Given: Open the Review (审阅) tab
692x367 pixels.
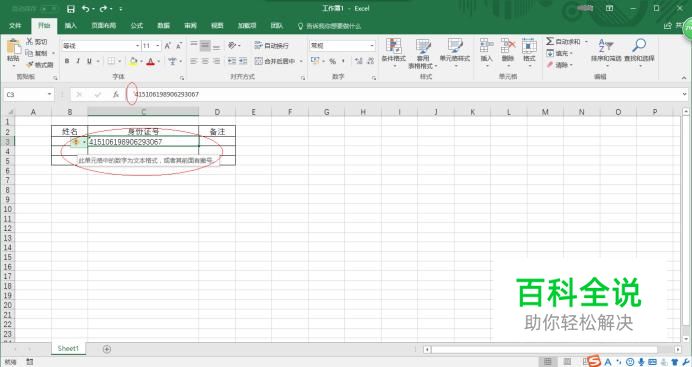Looking at the screenshot, I should [191, 26].
